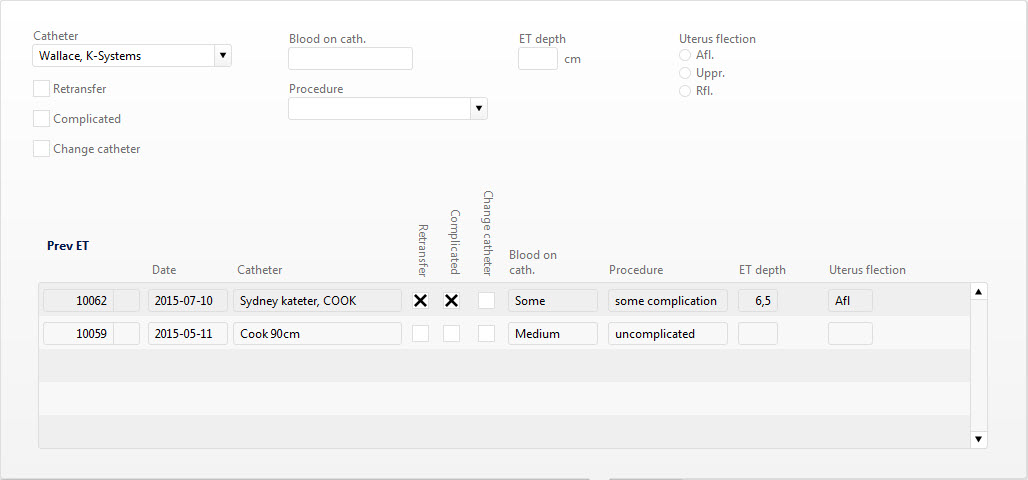Click the Sydney kateter, COOK catheter cell

(317, 301)
